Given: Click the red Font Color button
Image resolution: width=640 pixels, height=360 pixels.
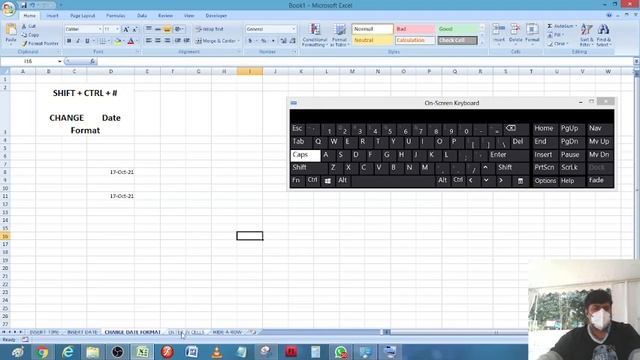Looking at the screenshot, I should click(131, 41).
